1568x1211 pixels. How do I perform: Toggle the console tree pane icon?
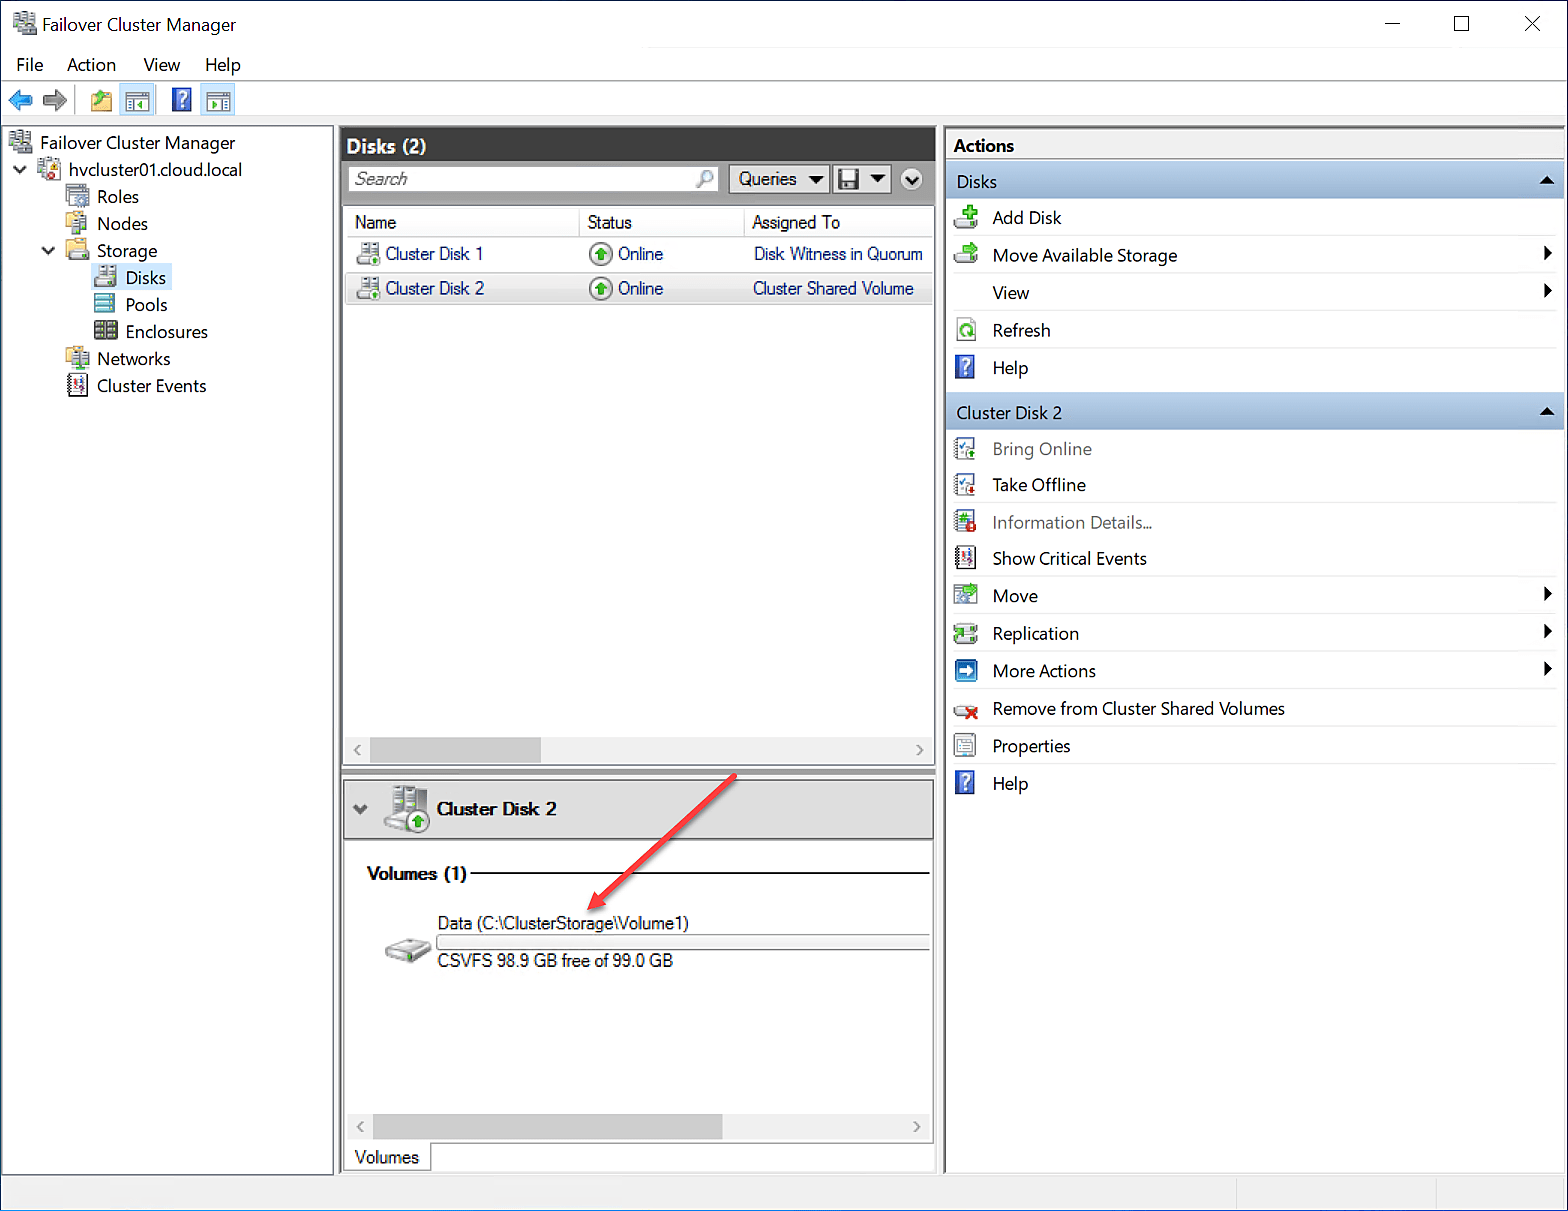pos(137,100)
